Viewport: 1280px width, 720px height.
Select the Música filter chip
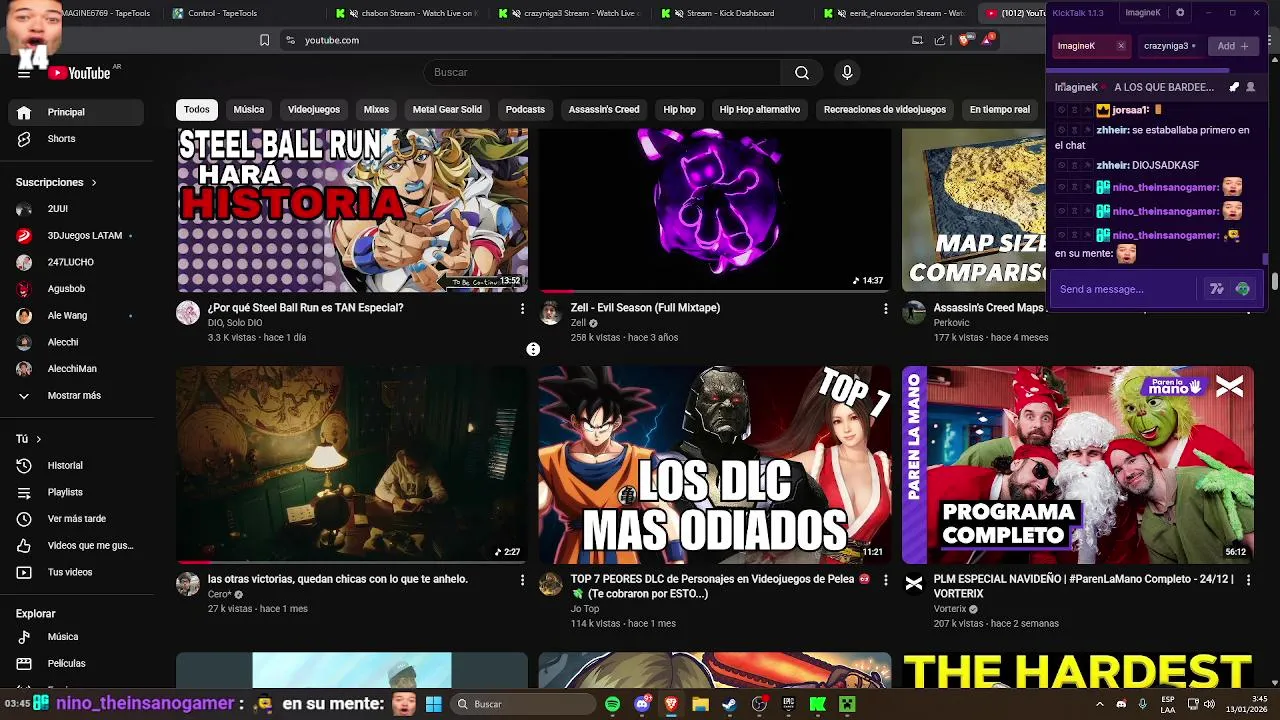click(249, 109)
